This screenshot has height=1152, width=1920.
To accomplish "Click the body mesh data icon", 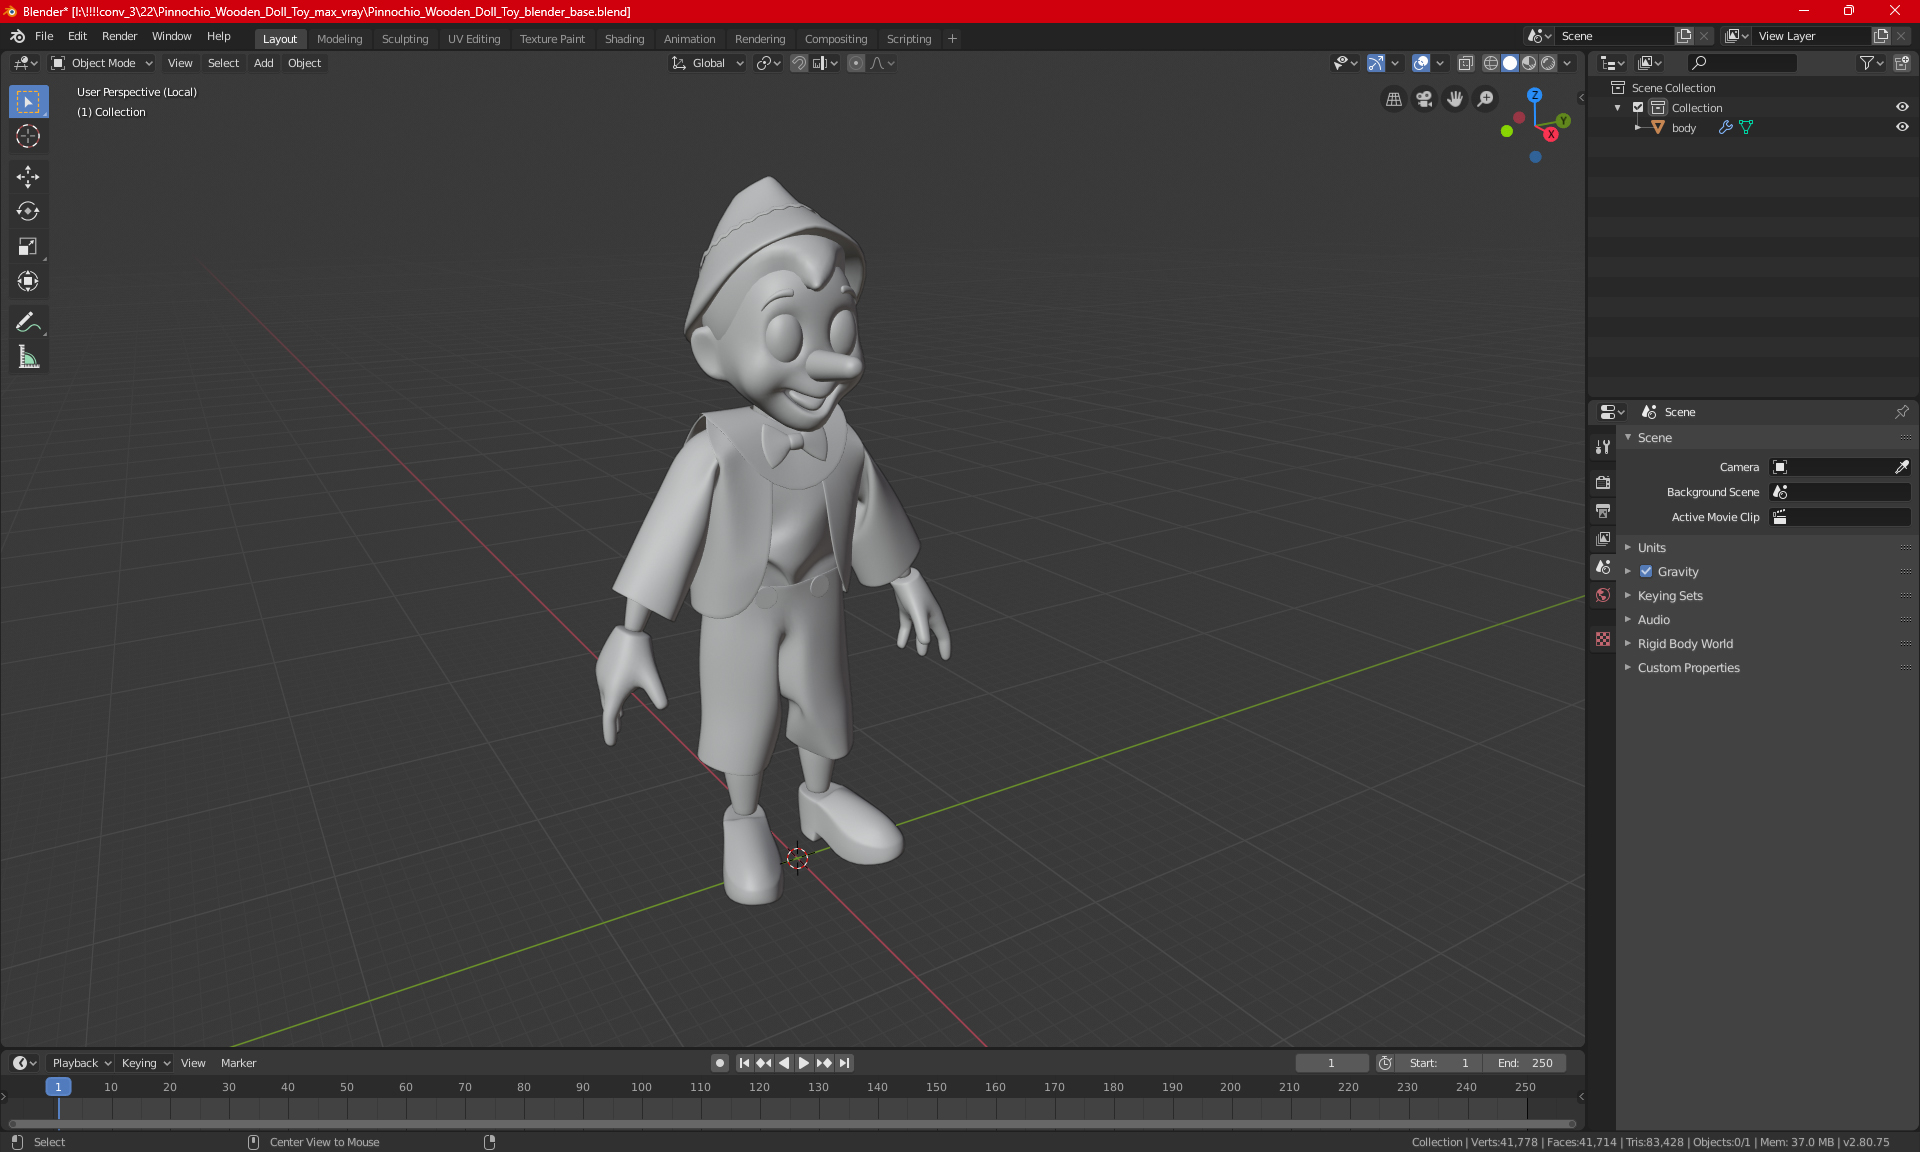I will [x=1746, y=128].
